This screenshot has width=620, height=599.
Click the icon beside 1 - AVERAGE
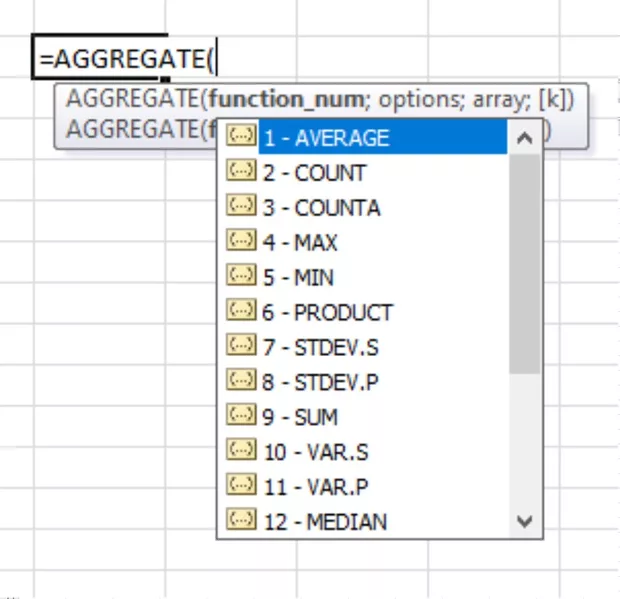241,137
